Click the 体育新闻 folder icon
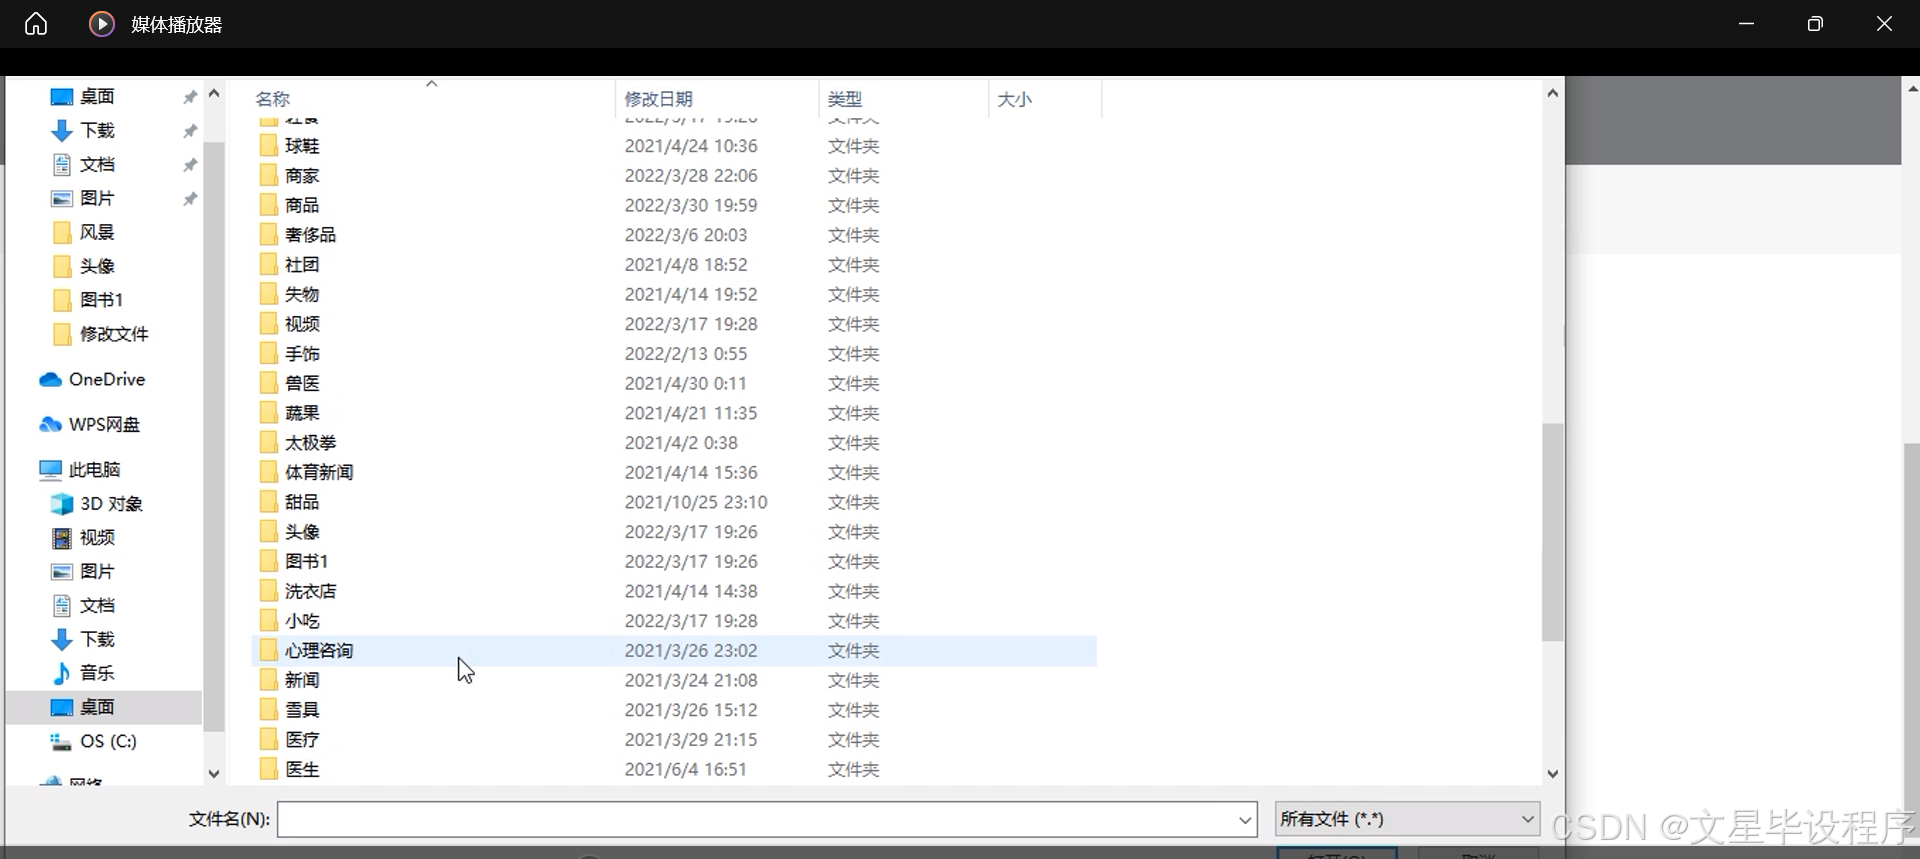 [x=268, y=472]
